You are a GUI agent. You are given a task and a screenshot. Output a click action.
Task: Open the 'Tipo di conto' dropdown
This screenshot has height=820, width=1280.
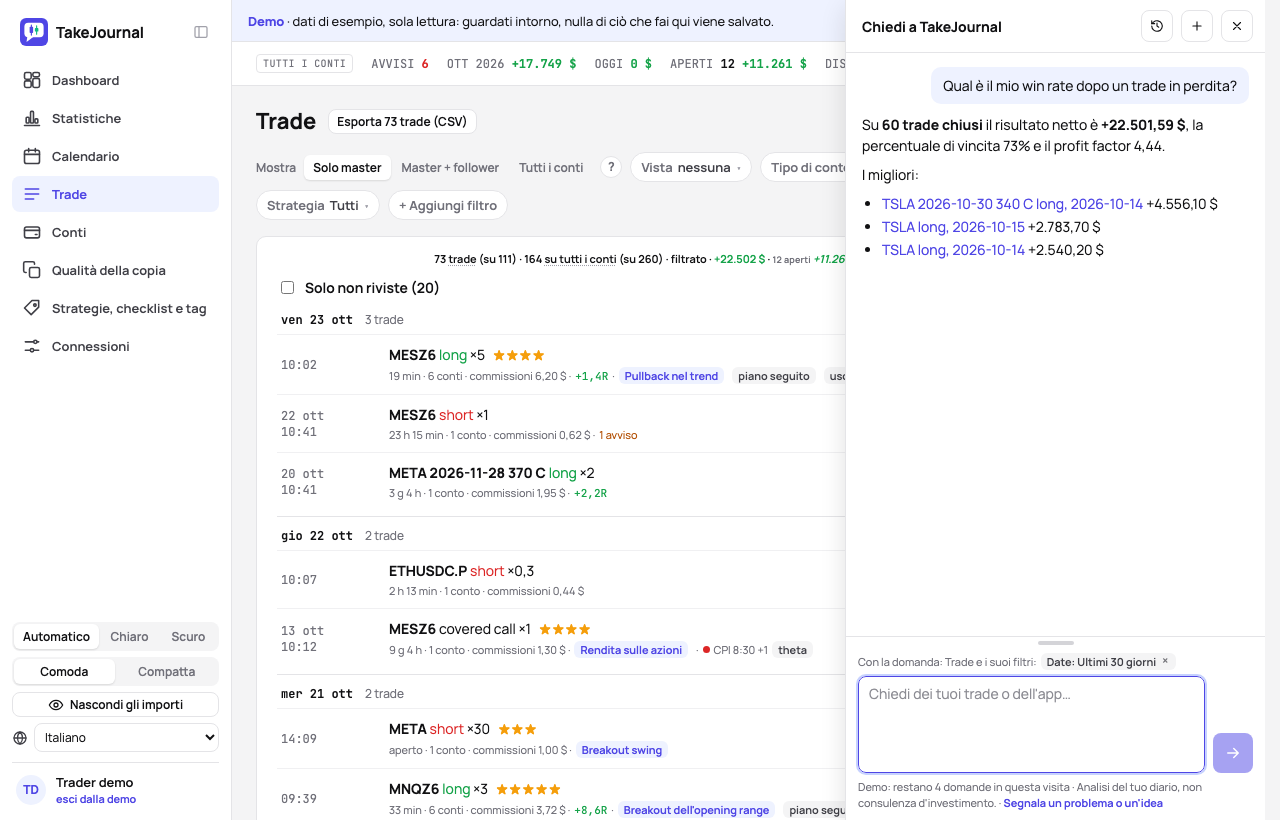(804, 167)
